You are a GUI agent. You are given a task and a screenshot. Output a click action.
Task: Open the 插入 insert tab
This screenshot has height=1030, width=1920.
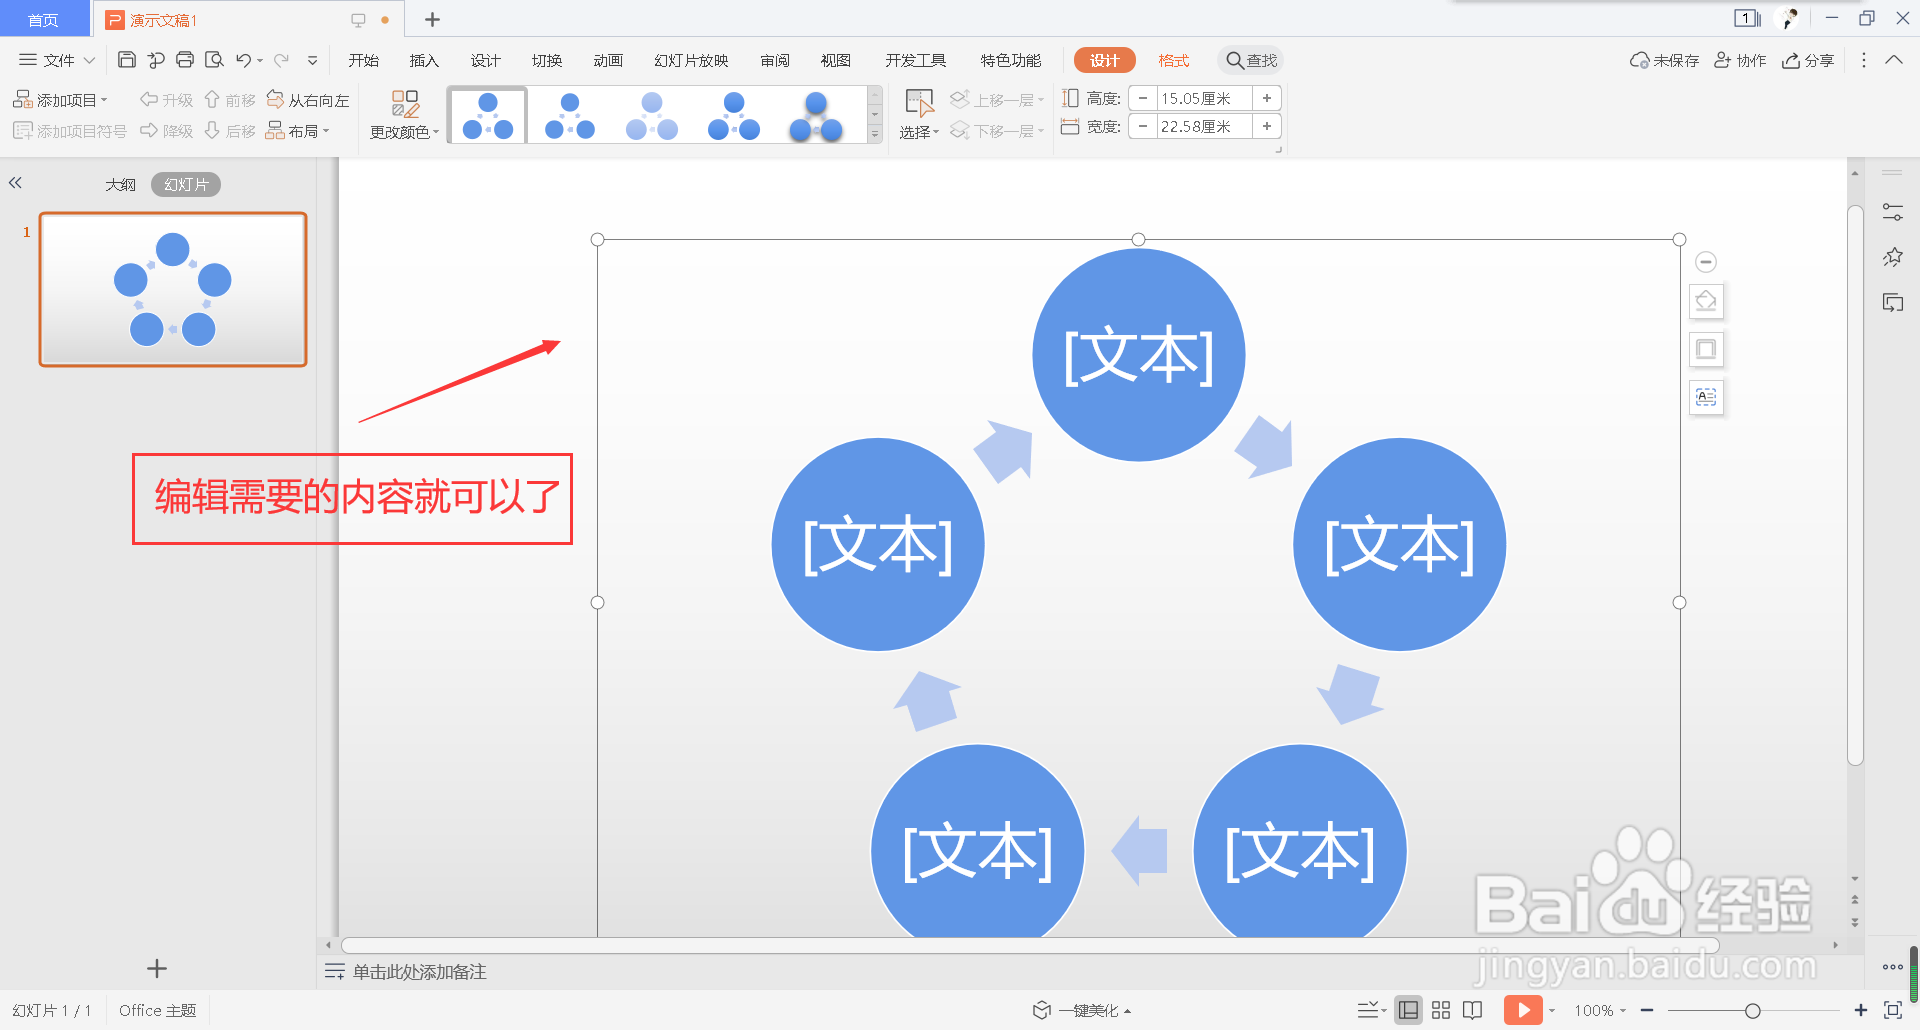424,60
